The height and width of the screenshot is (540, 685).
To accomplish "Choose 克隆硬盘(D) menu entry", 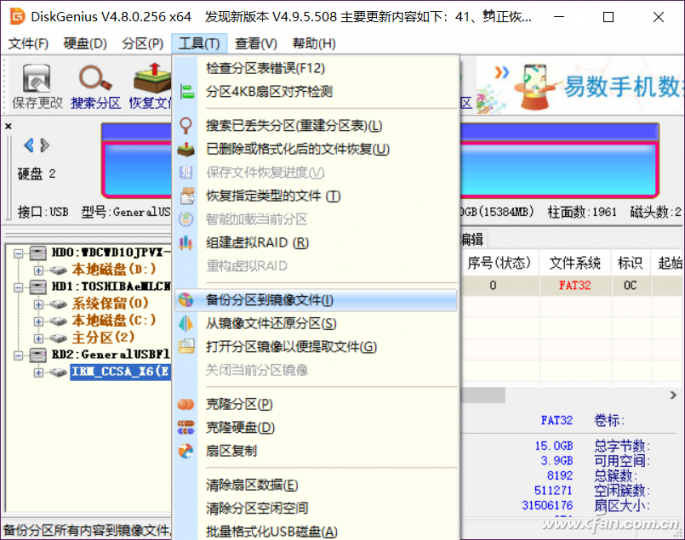I will click(315, 428).
